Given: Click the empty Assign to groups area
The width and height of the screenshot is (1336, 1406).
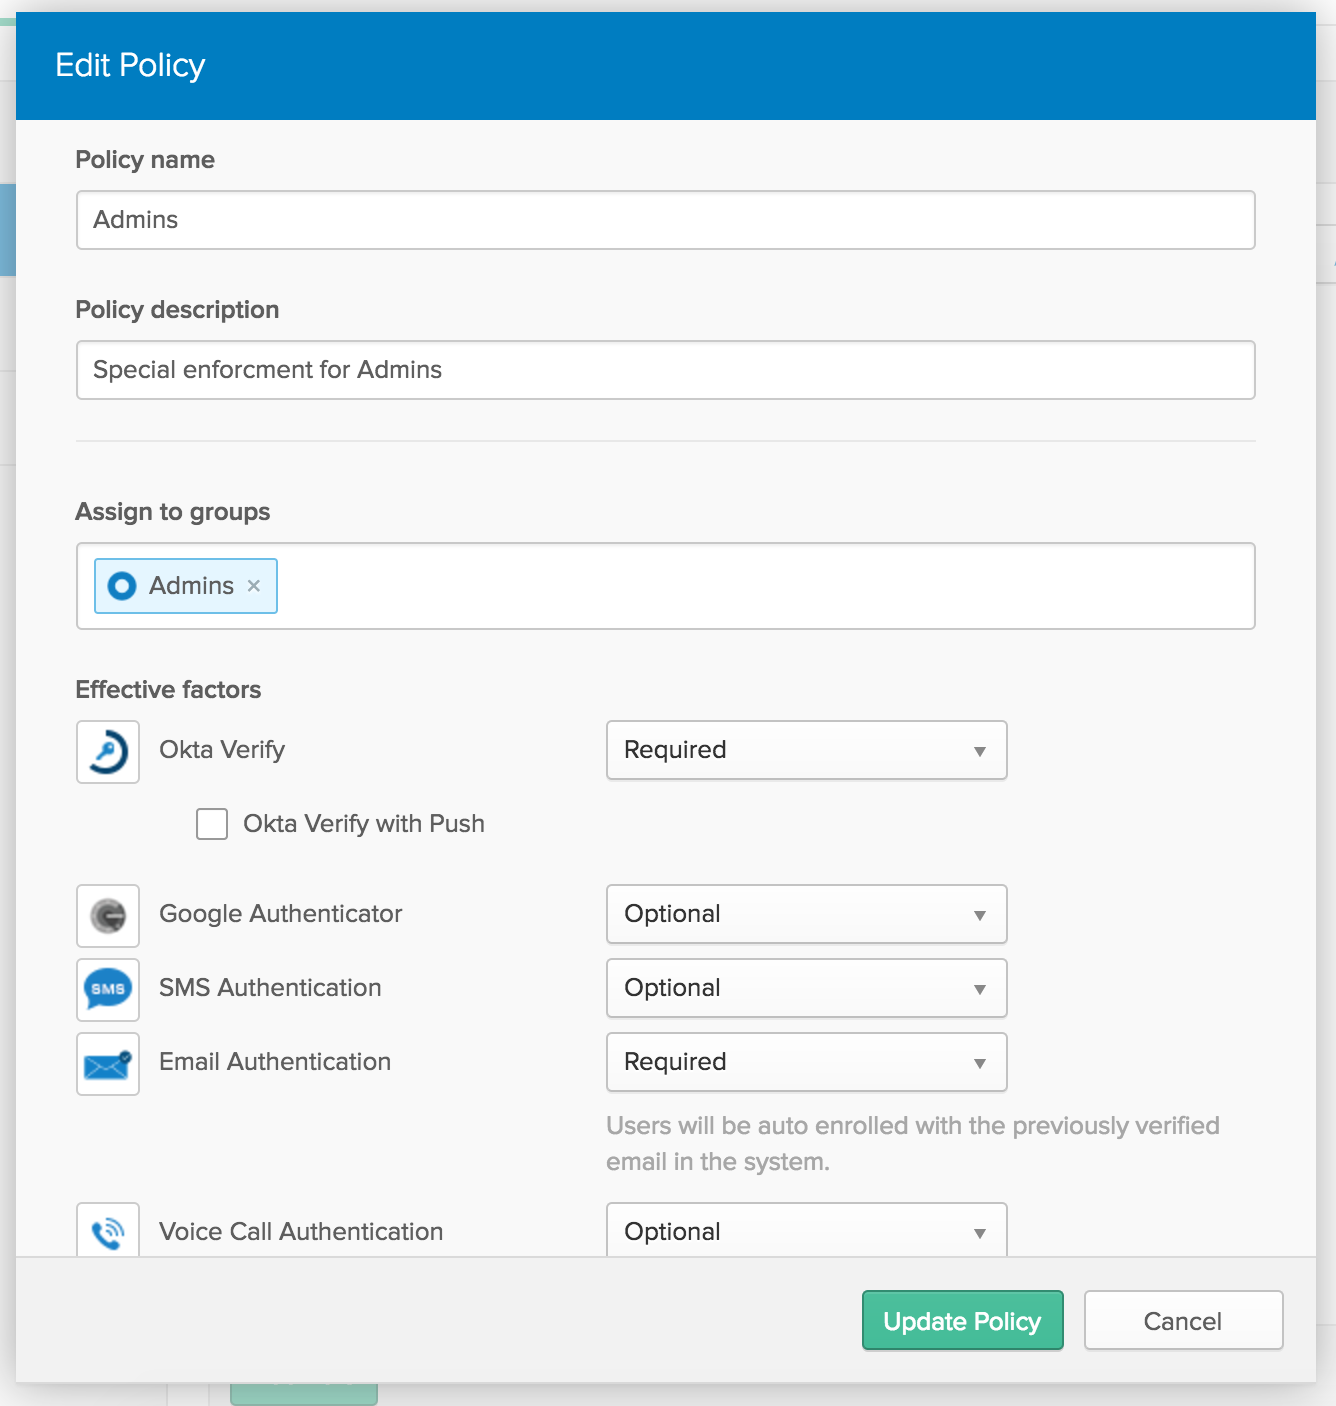Looking at the screenshot, I should click(760, 586).
